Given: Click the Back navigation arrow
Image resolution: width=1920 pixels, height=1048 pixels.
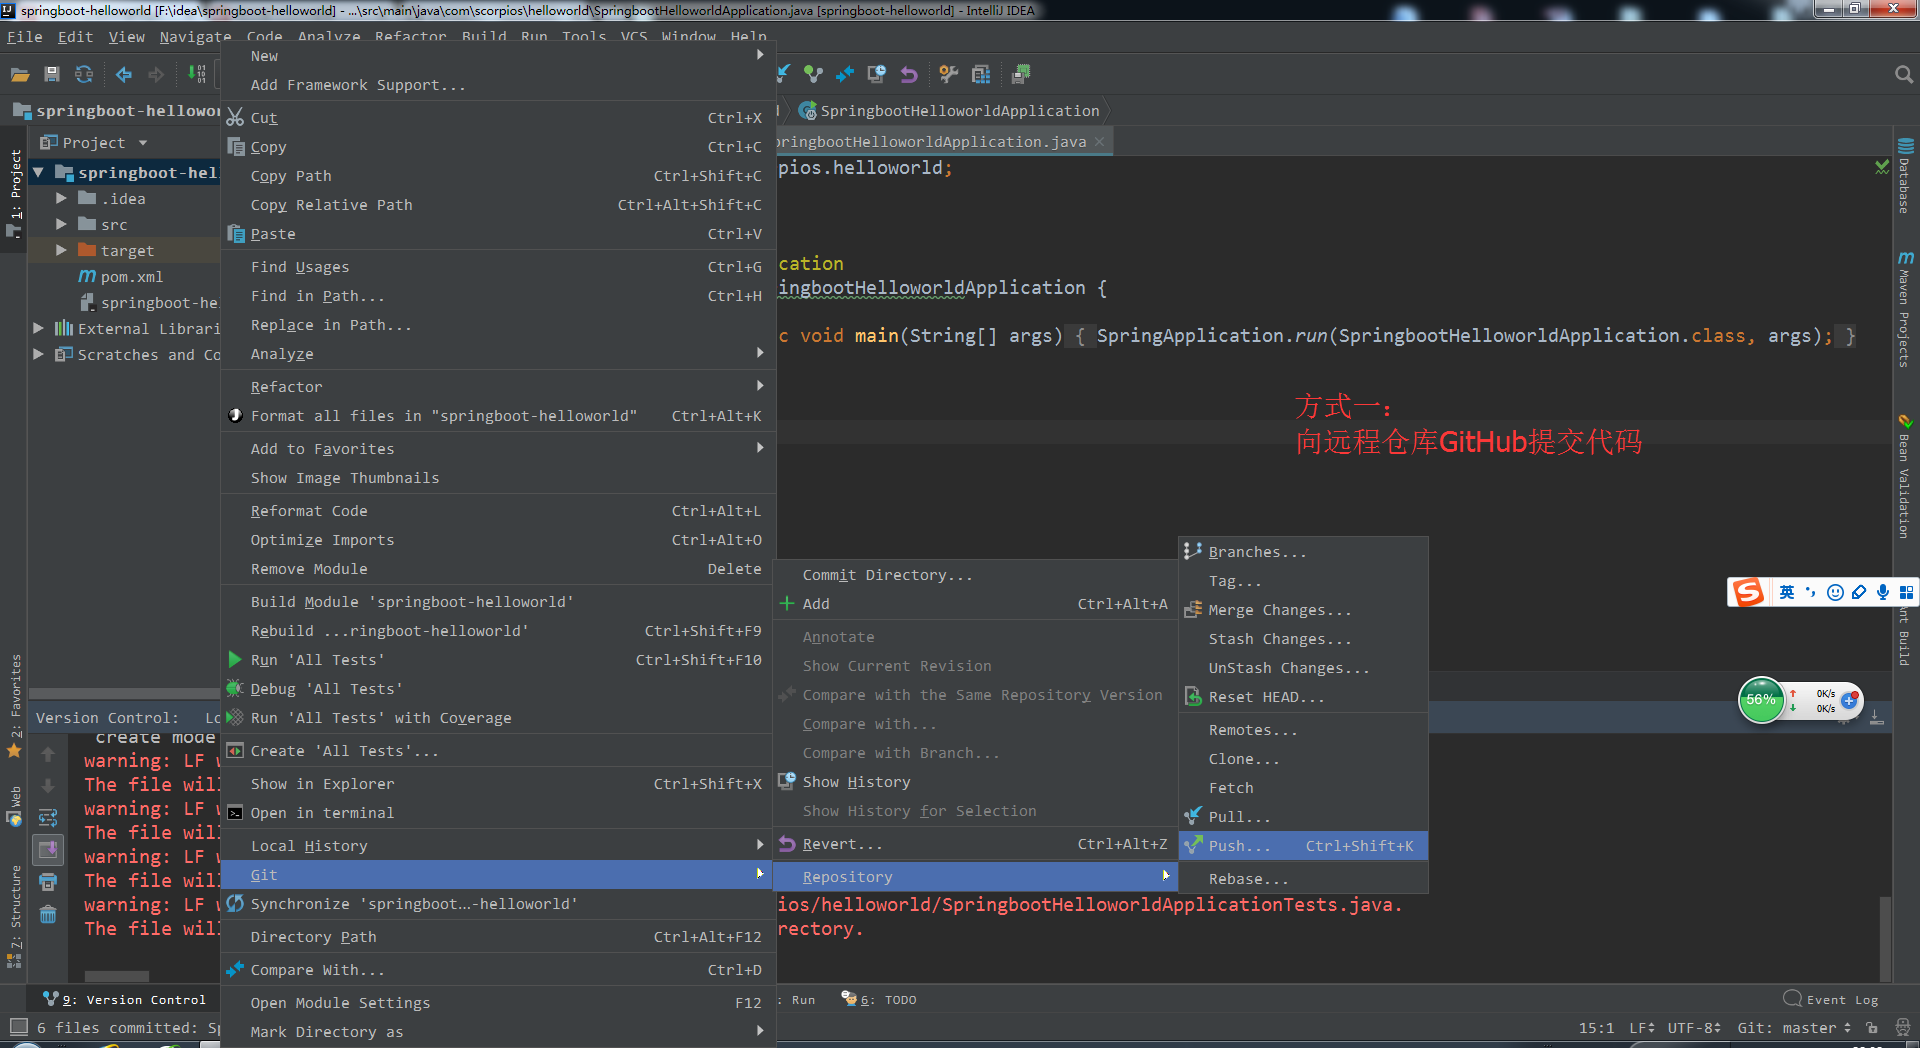Looking at the screenshot, I should click(x=124, y=74).
